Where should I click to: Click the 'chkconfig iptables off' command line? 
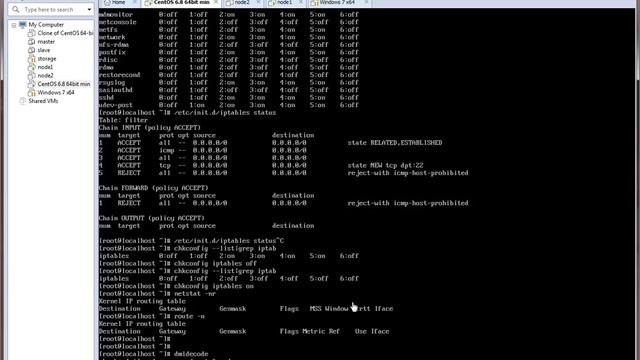216,264
